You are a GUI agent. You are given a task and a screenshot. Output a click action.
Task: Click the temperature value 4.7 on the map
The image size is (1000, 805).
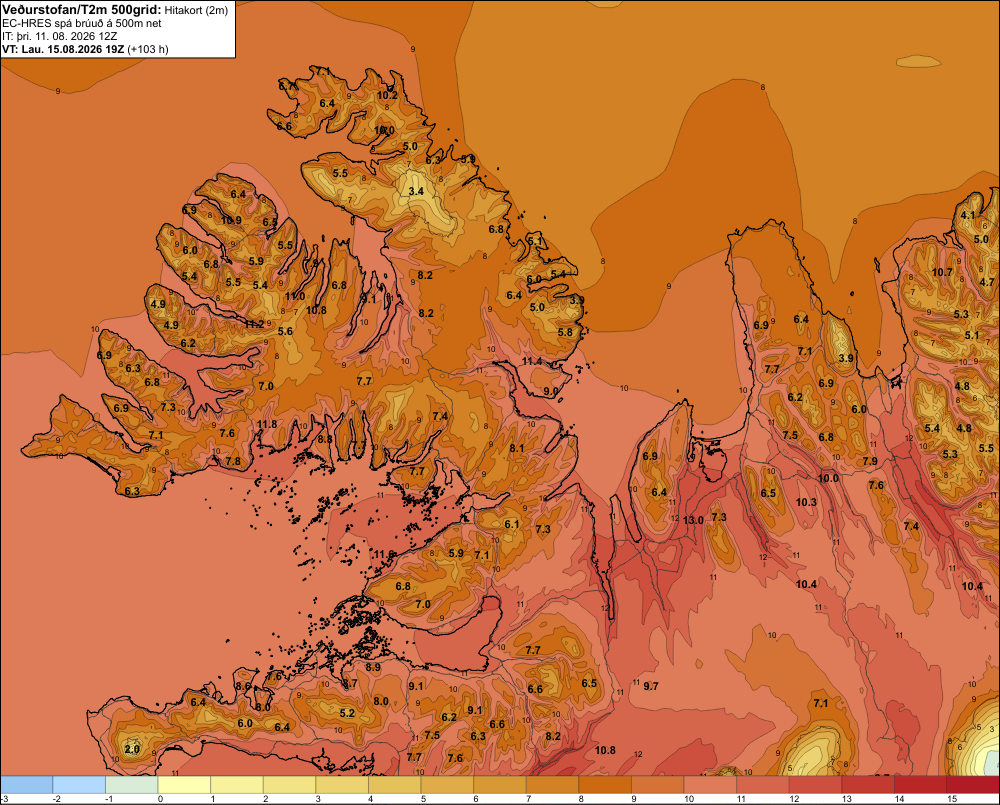[x=987, y=282]
